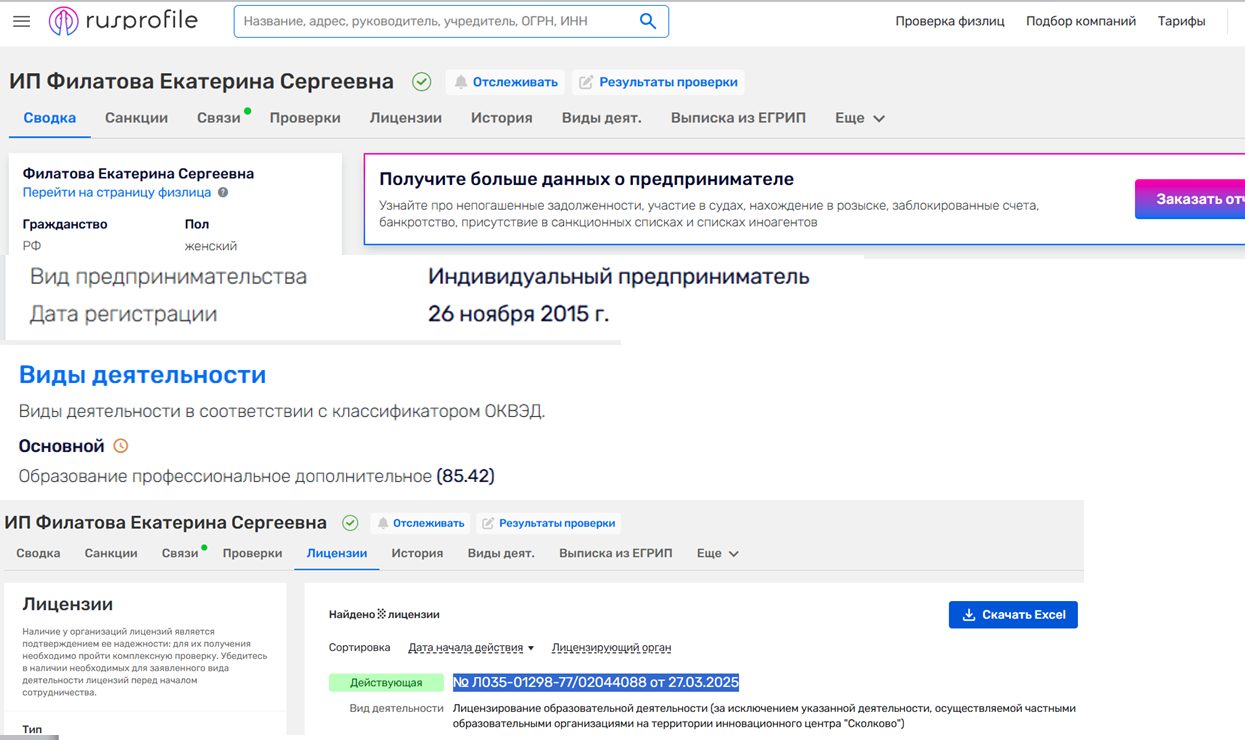Click Действующая status badge

(386, 683)
